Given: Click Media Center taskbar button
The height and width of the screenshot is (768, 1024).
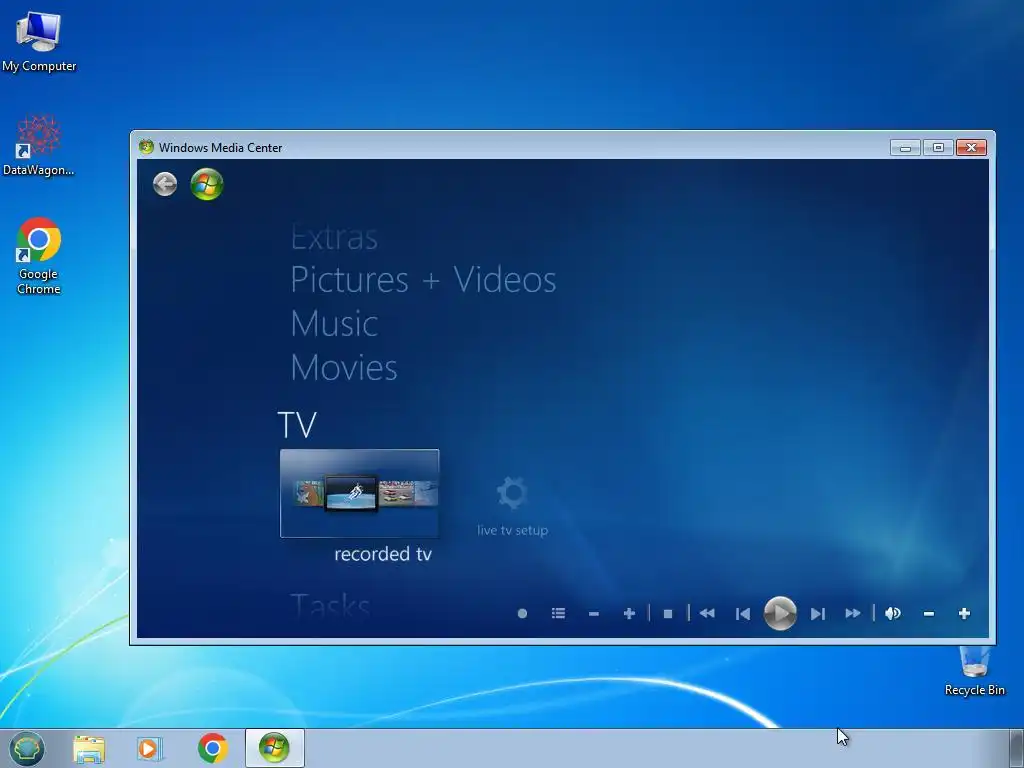Looking at the screenshot, I should [x=274, y=748].
